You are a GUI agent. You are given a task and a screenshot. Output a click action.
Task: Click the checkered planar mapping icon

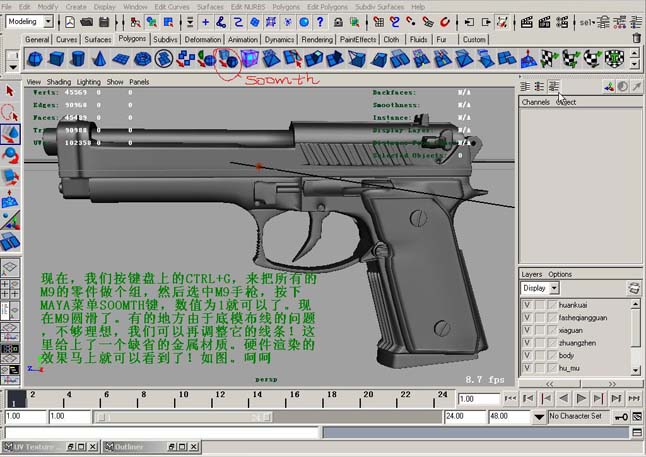(550, 59)
